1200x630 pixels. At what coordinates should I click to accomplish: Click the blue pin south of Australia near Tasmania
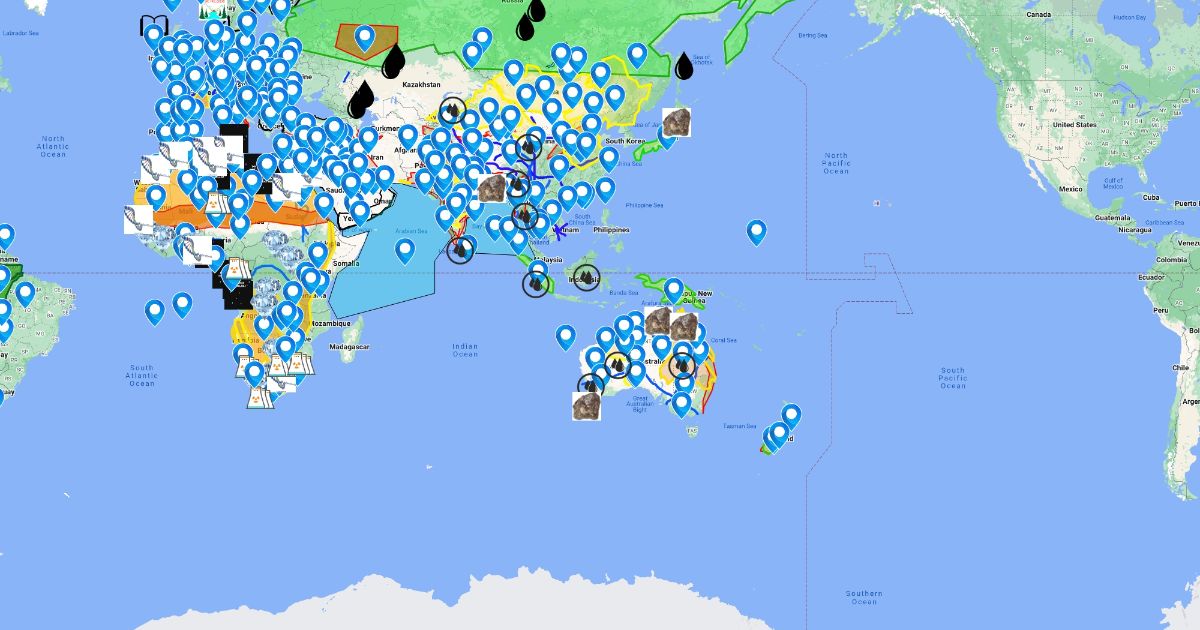tap(682, 404)
